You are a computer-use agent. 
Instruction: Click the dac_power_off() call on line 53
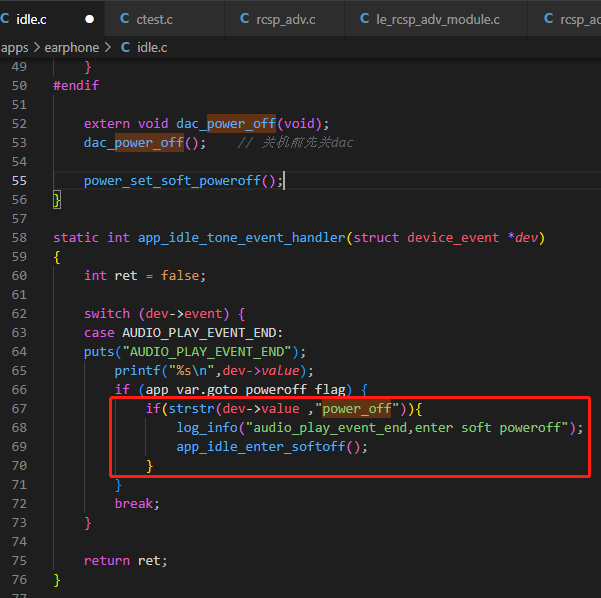[x=145, y=143]
